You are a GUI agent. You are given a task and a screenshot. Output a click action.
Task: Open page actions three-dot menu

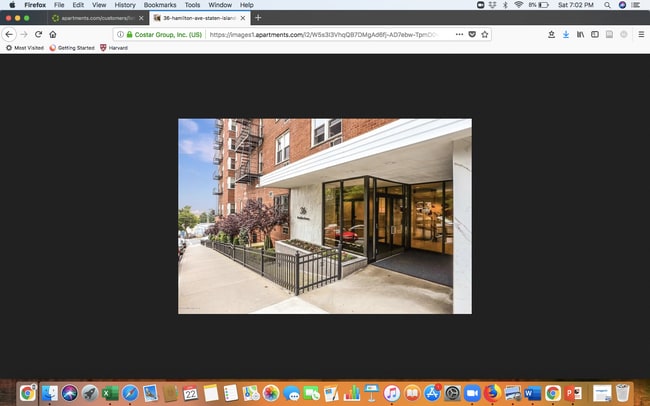pos(459,34)
